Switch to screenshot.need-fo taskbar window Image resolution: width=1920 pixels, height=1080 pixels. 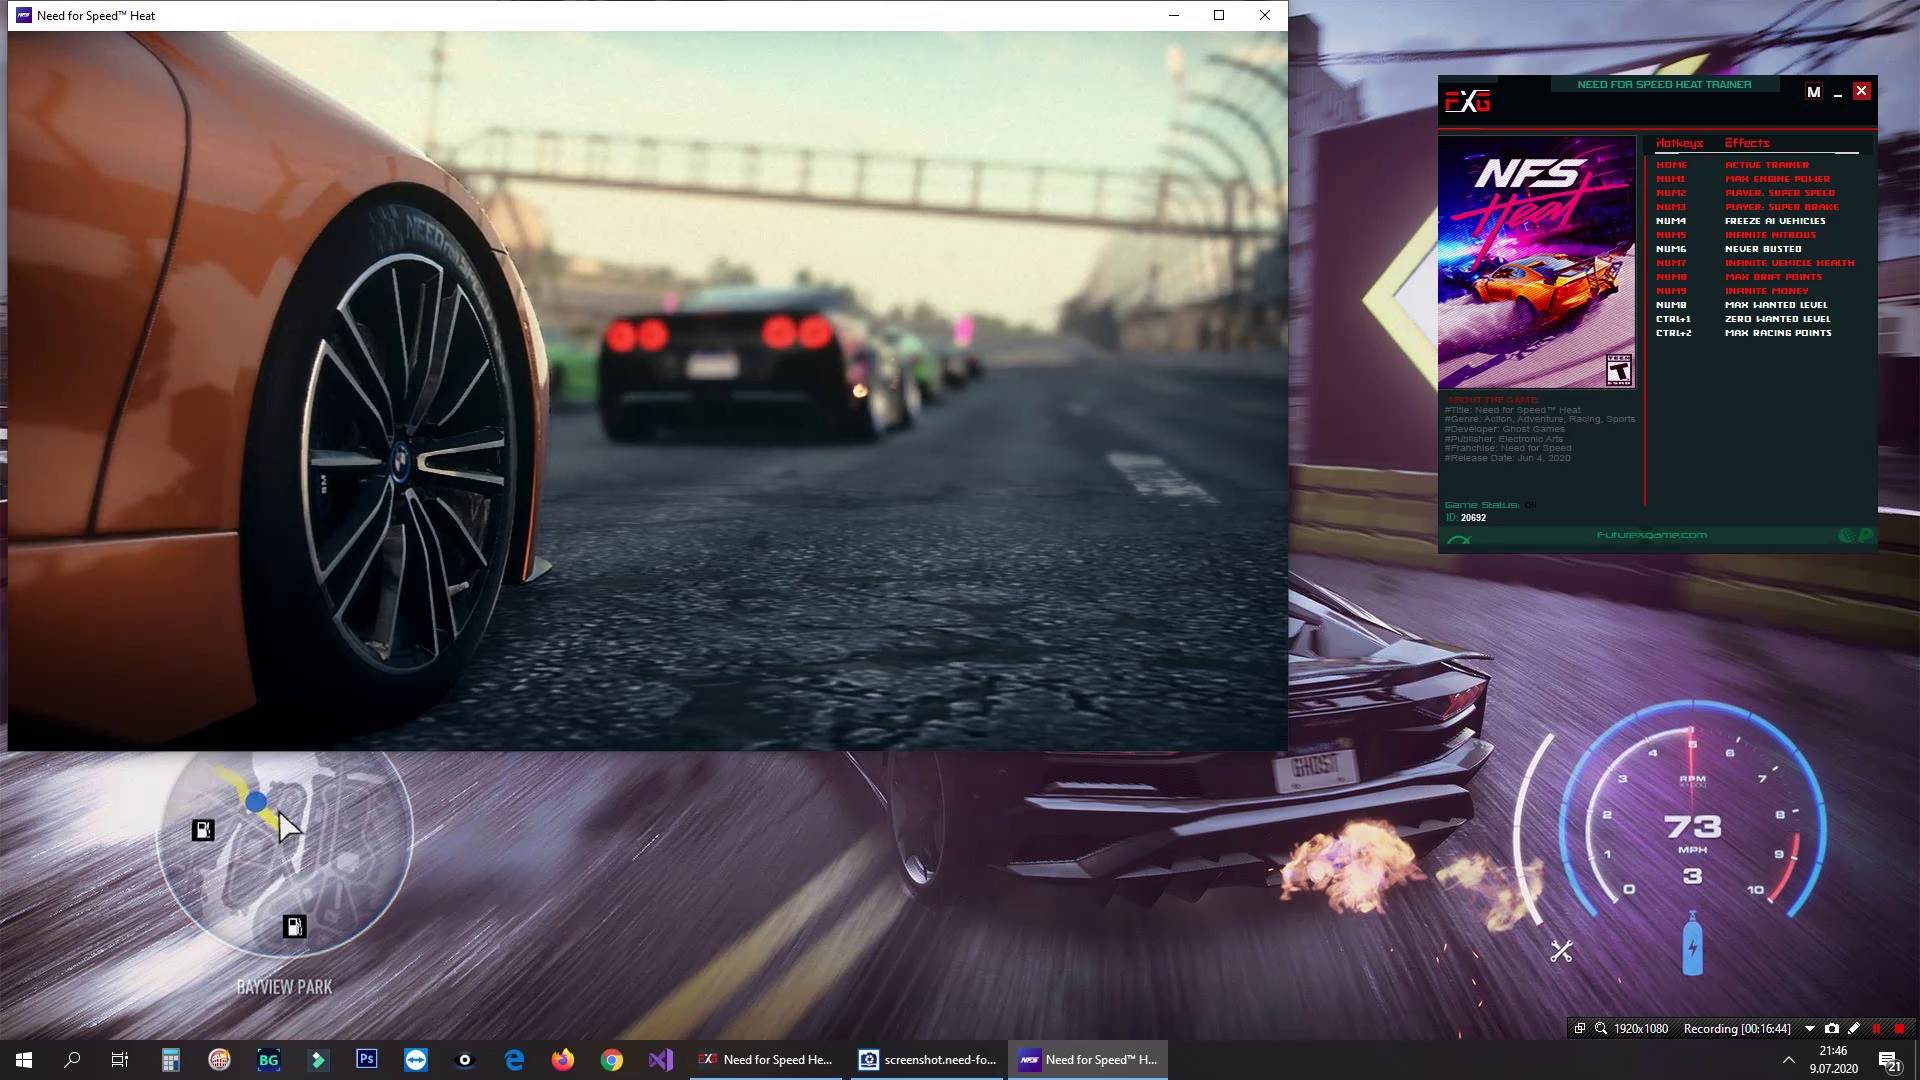pos(929,1060)
